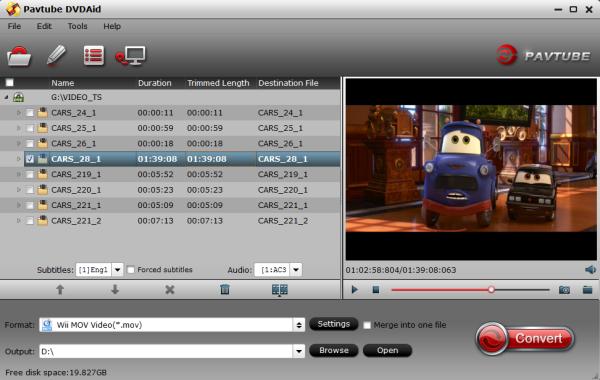Open the Help menu
The height and width of the screenshot is (380, 600).
click(112, 26)
